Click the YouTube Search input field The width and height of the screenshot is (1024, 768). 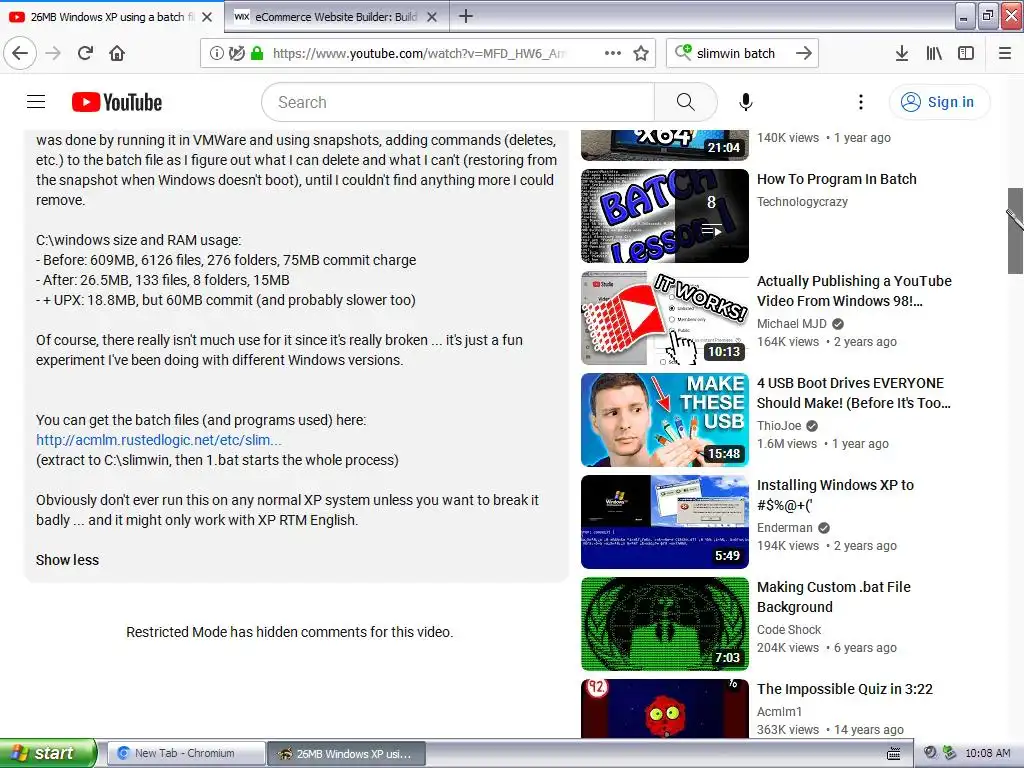click(x=458, y=102)
